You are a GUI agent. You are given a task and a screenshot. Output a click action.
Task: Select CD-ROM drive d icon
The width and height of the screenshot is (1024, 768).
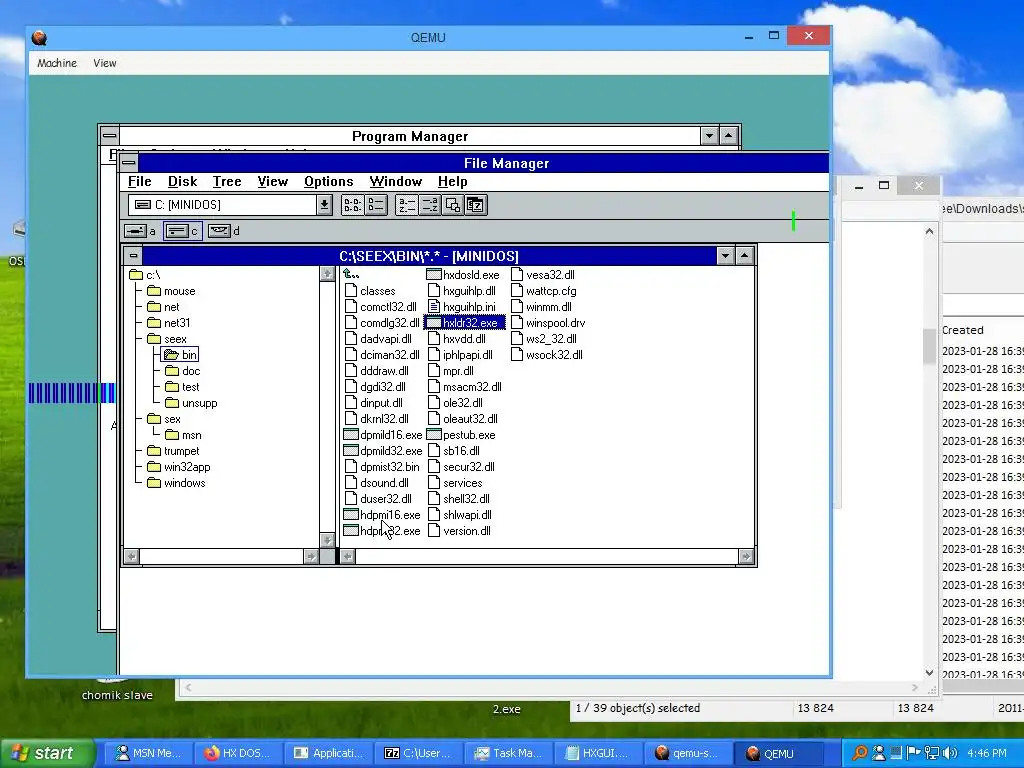(x=219, y=231)
